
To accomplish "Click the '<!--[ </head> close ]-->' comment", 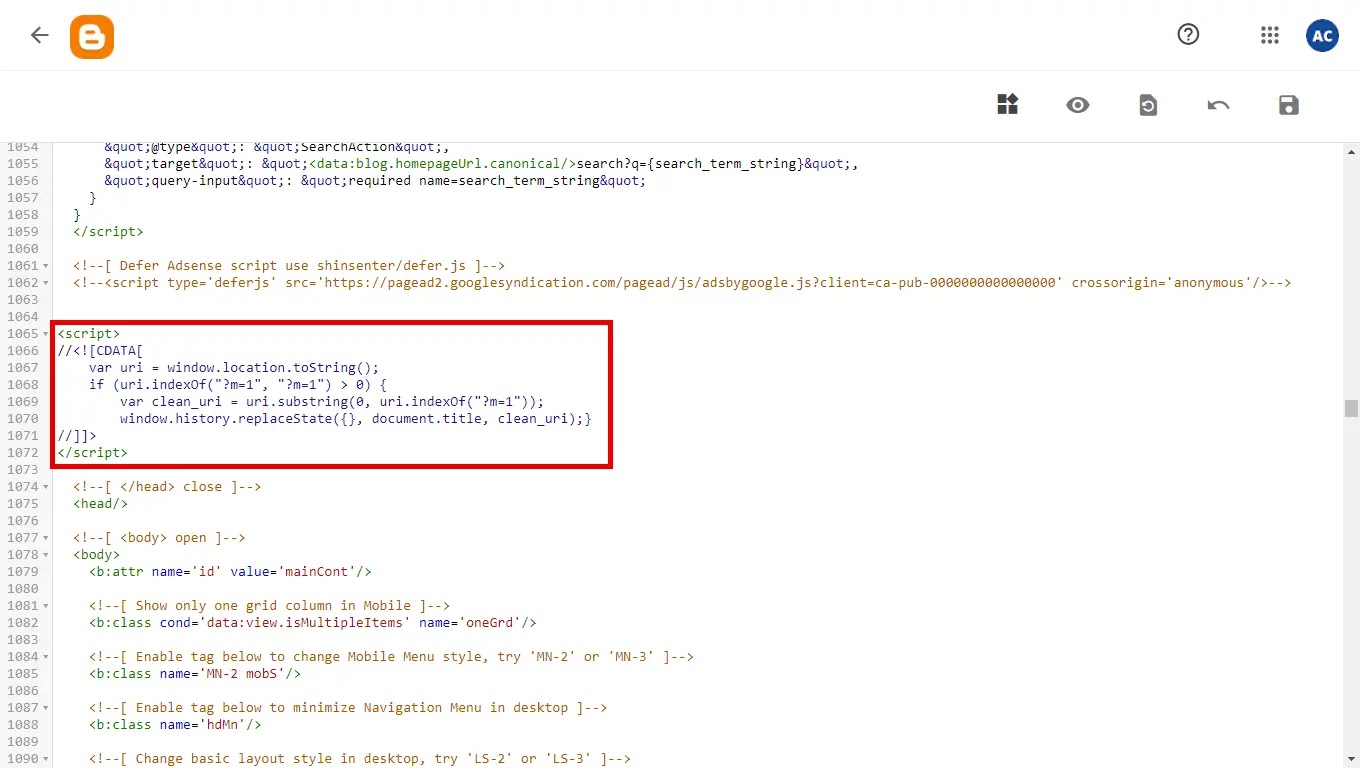I will [167, 486].
